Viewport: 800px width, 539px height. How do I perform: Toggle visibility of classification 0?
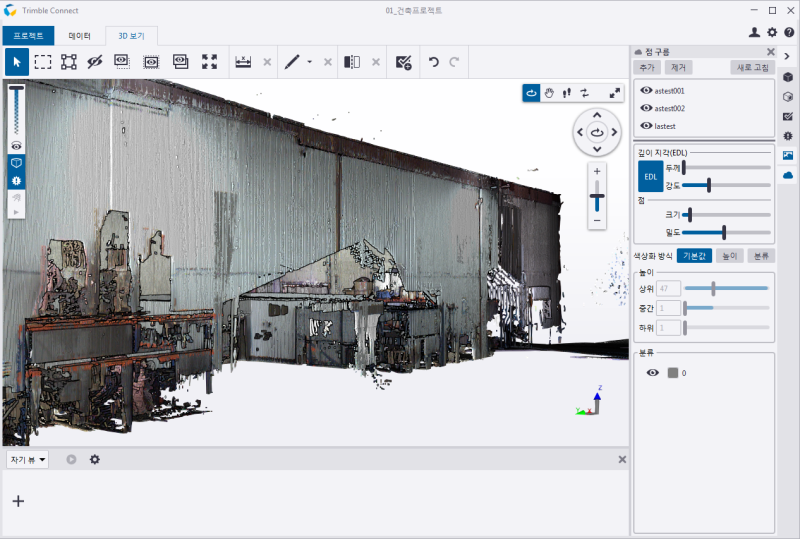tap(652, 372)
